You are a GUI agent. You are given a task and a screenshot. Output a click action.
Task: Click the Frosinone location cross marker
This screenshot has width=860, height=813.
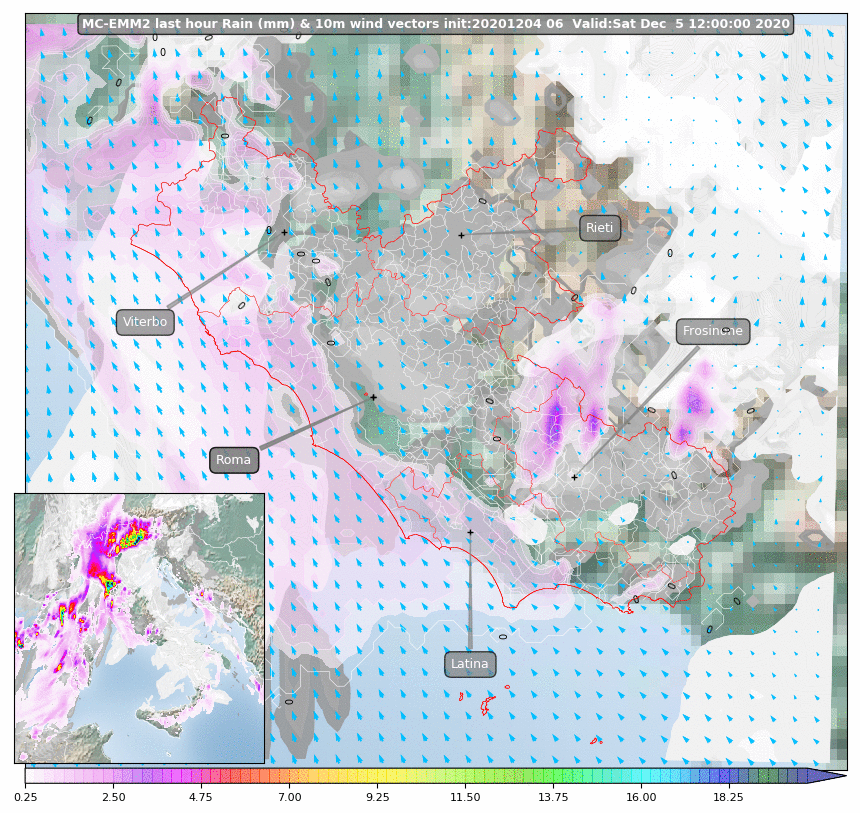point(574,477)
